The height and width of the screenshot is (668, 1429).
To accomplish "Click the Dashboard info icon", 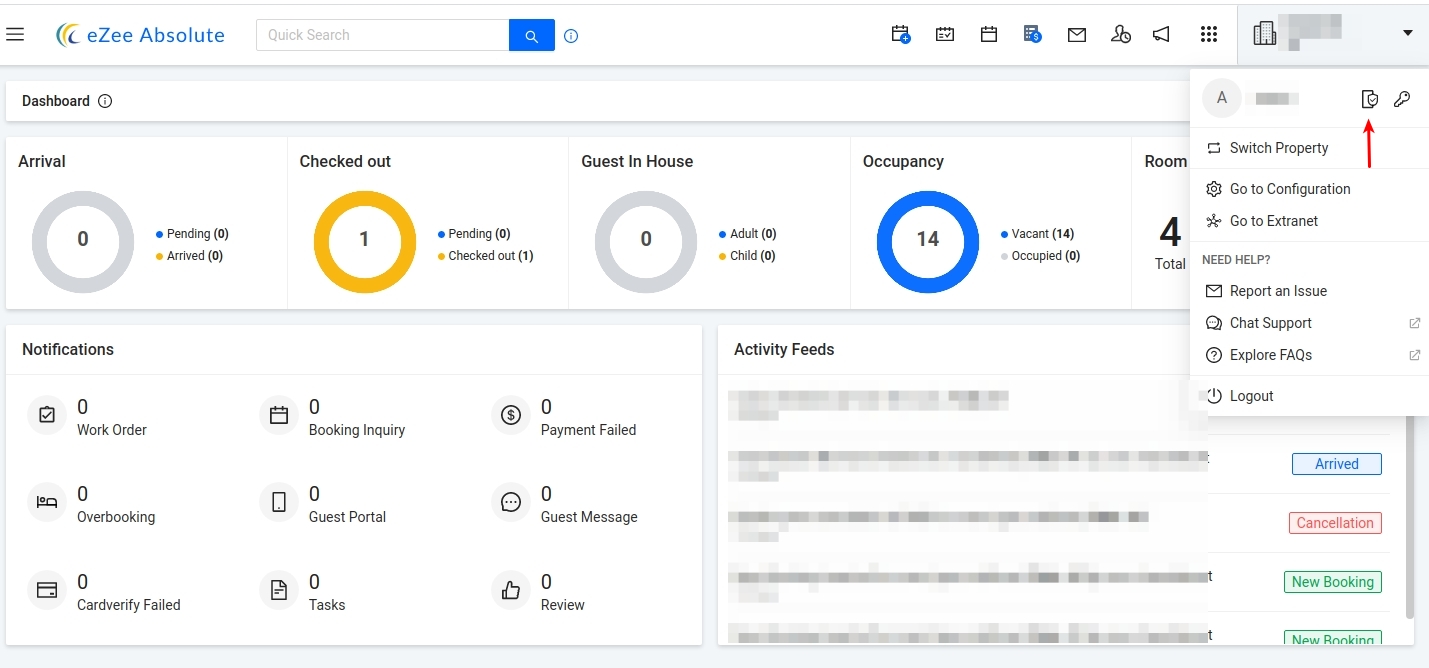I will (105, 101).
